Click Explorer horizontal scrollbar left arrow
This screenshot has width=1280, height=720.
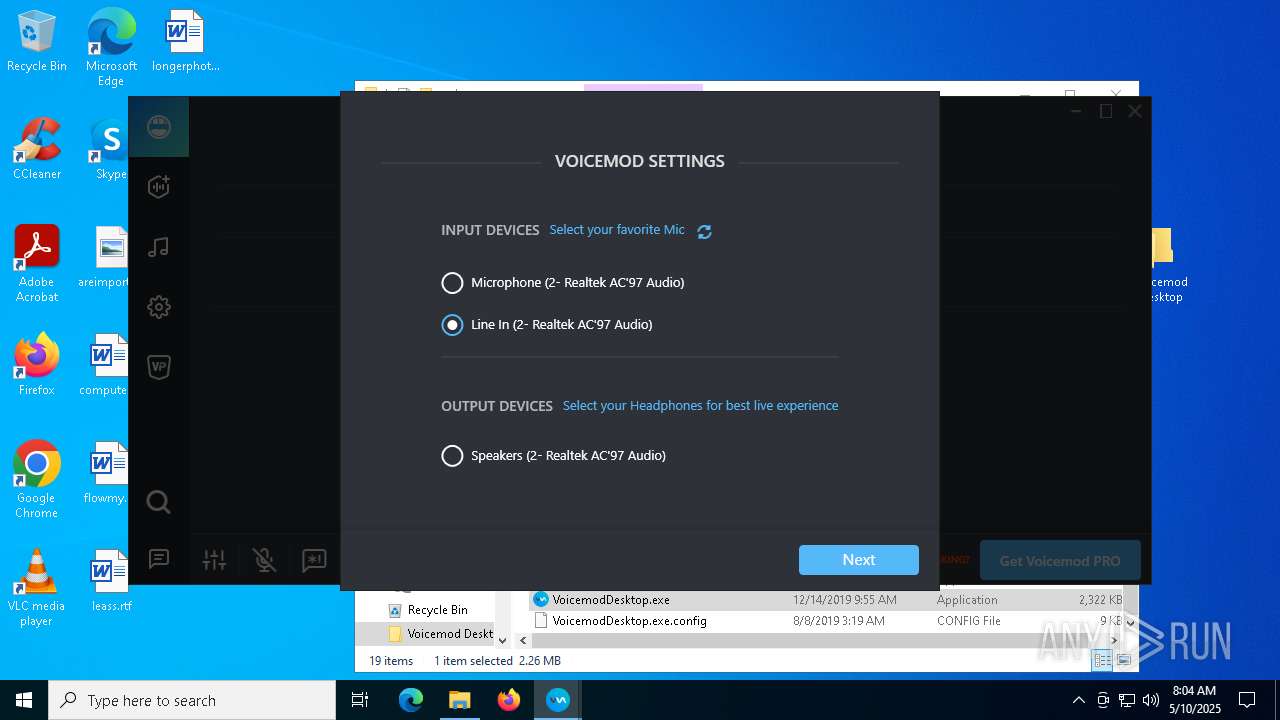tap(521, 640)
